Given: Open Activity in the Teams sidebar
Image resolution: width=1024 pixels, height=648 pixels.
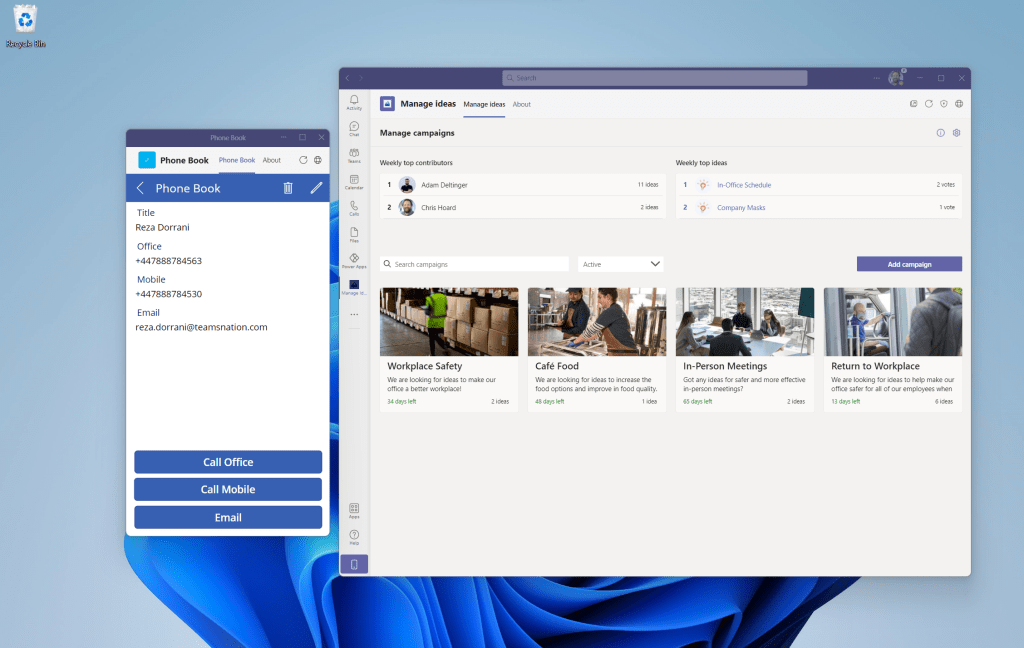Looking at the screenshot, I should pos(354,101).
